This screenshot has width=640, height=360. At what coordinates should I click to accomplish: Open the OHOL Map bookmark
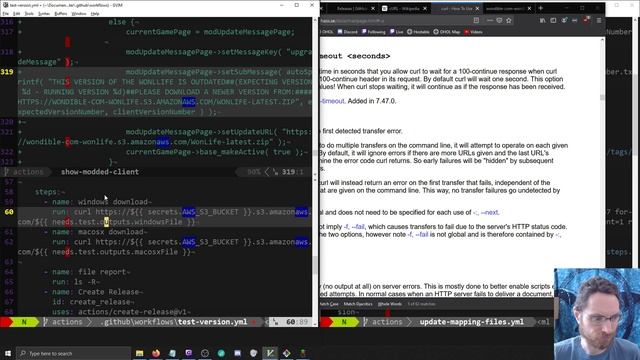pyautogui.click(x=447, y=32)
